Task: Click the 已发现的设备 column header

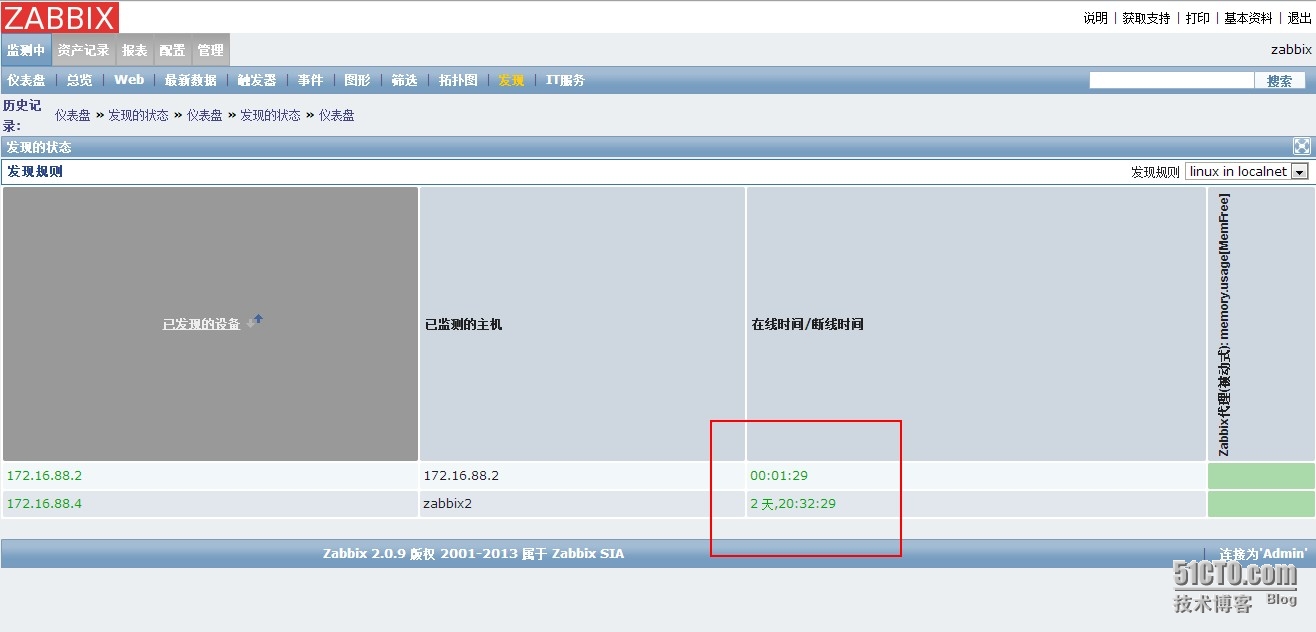Action: [x=210, y=324]
